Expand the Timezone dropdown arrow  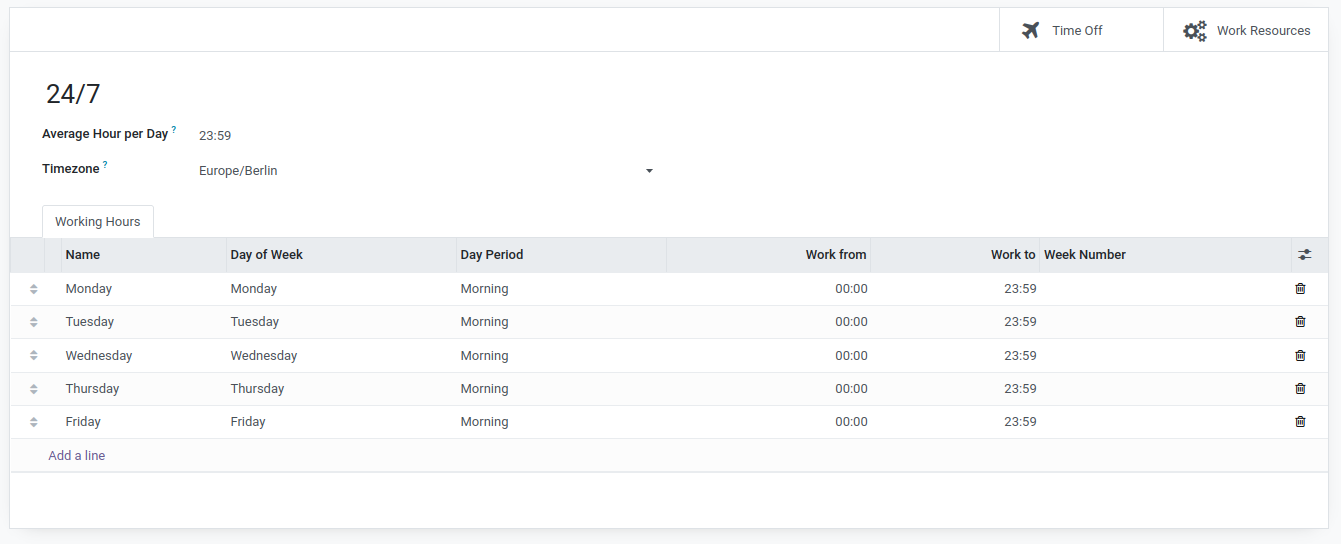(x=649, y=171)
